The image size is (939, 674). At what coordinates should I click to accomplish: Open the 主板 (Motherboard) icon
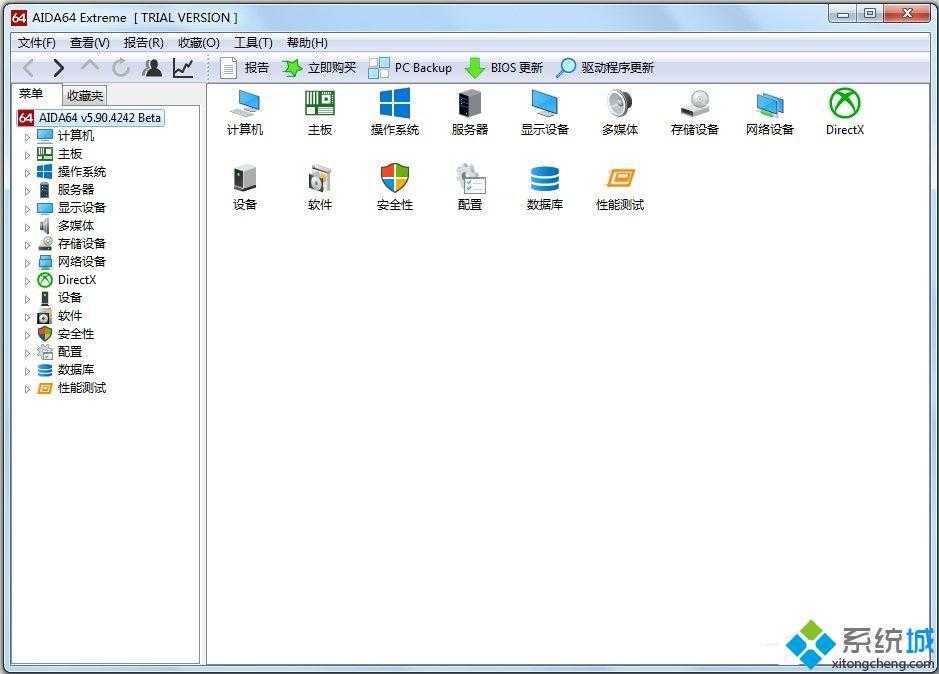[319, 110]
